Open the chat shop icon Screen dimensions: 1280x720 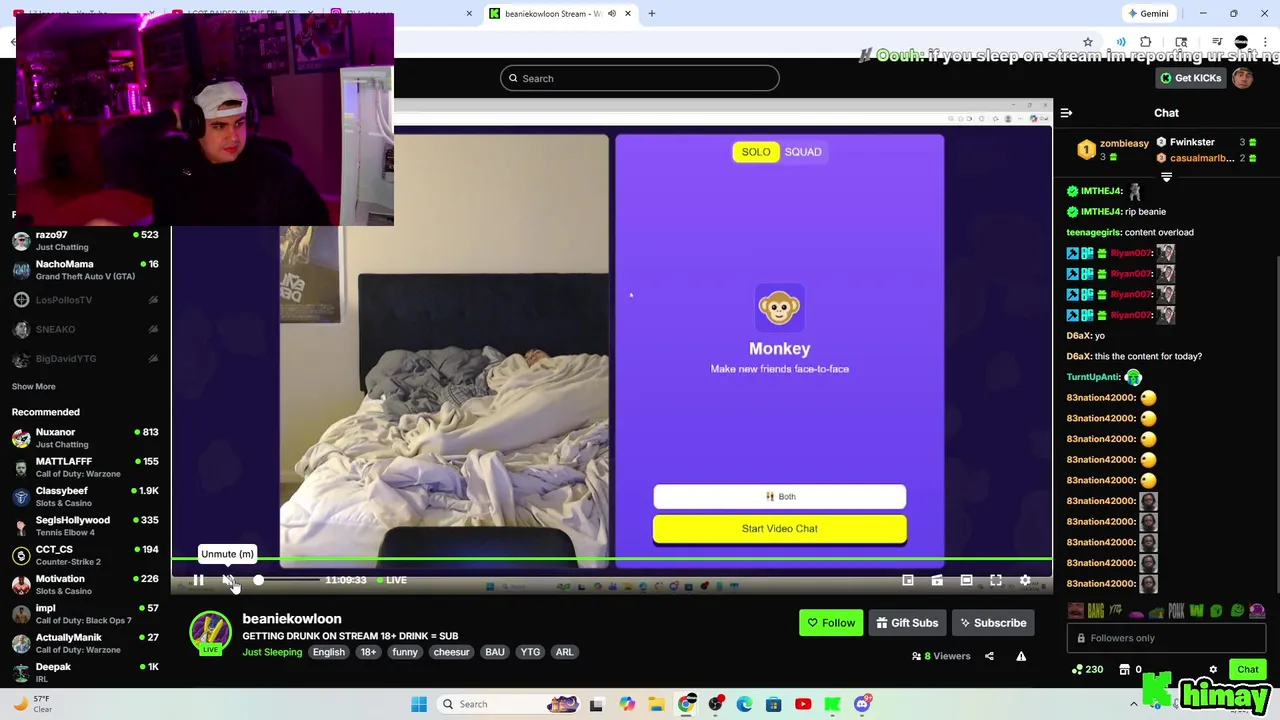[1124, 669]
